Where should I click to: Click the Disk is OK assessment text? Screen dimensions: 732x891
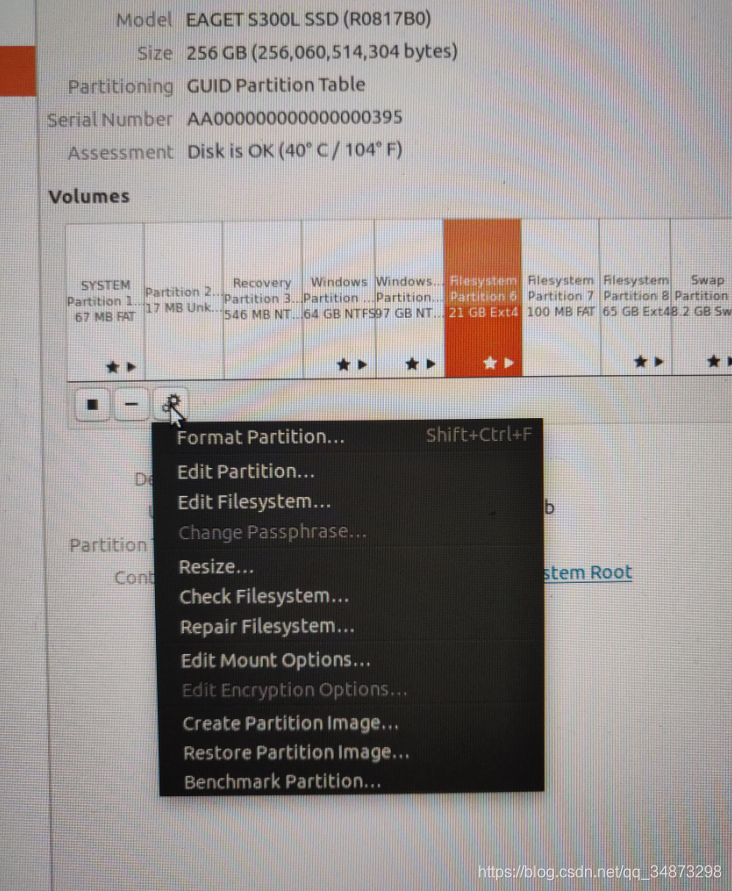point(294,151)
